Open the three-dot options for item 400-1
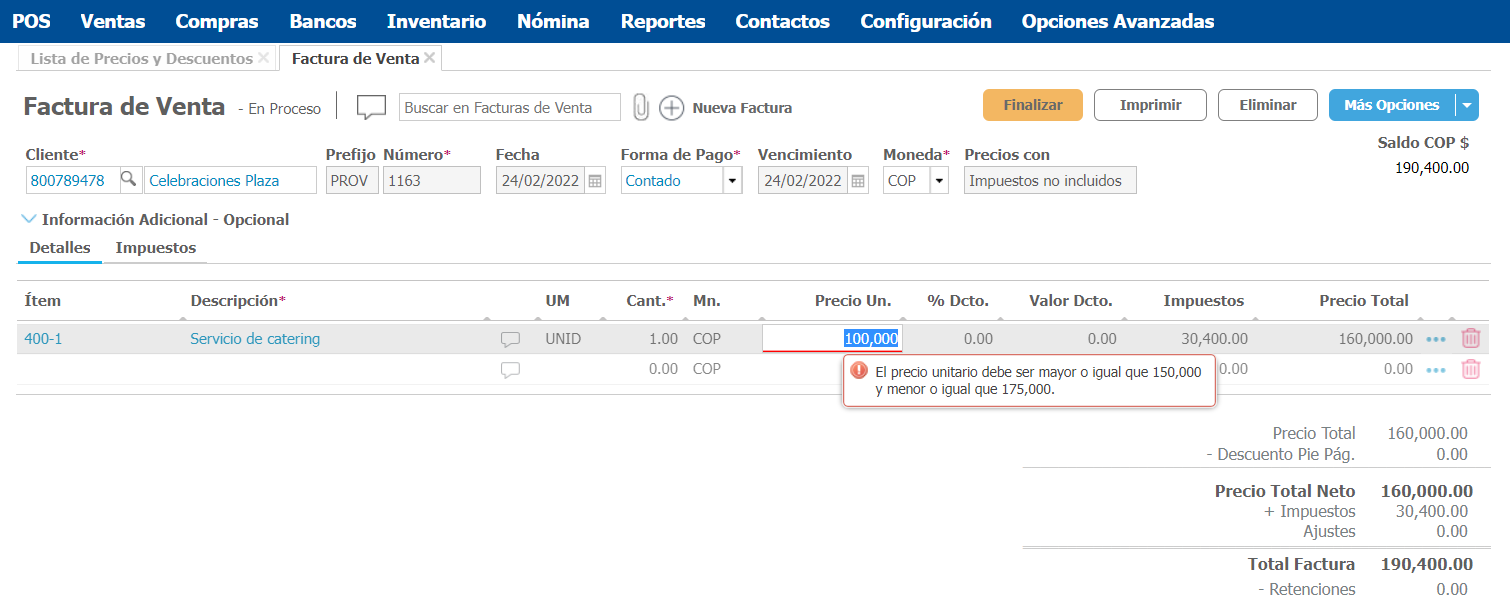1510x612 pixels. click(x=1436, y=339)
